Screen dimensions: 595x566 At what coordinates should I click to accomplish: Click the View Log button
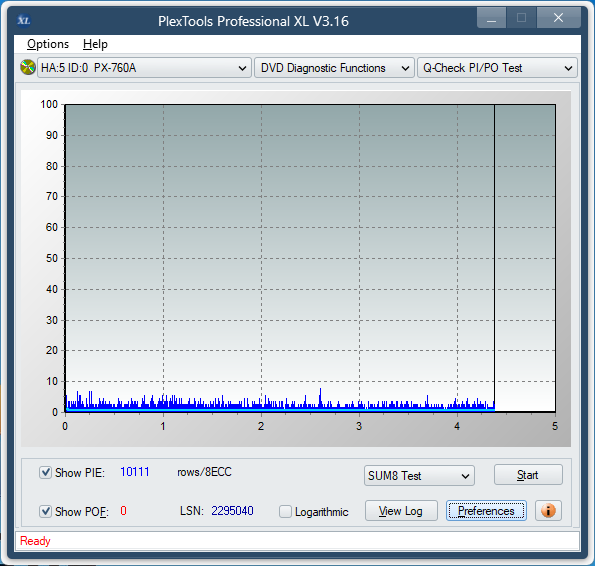(x=401, y=511)
